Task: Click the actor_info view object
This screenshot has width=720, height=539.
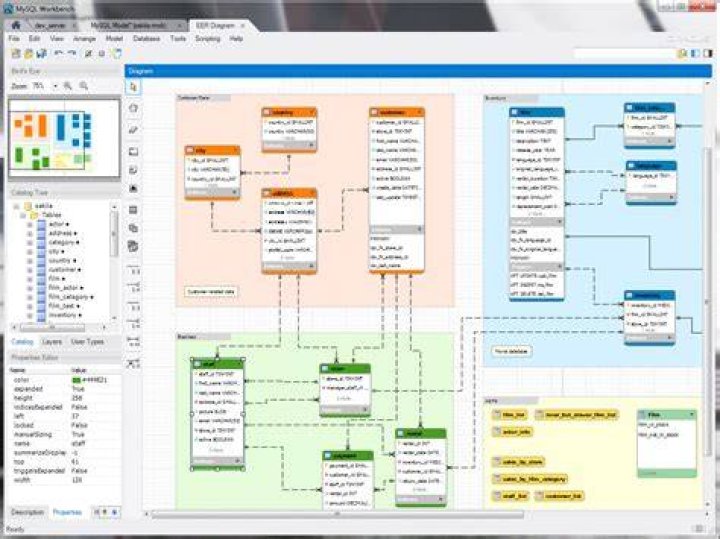Action: [512, 432]
